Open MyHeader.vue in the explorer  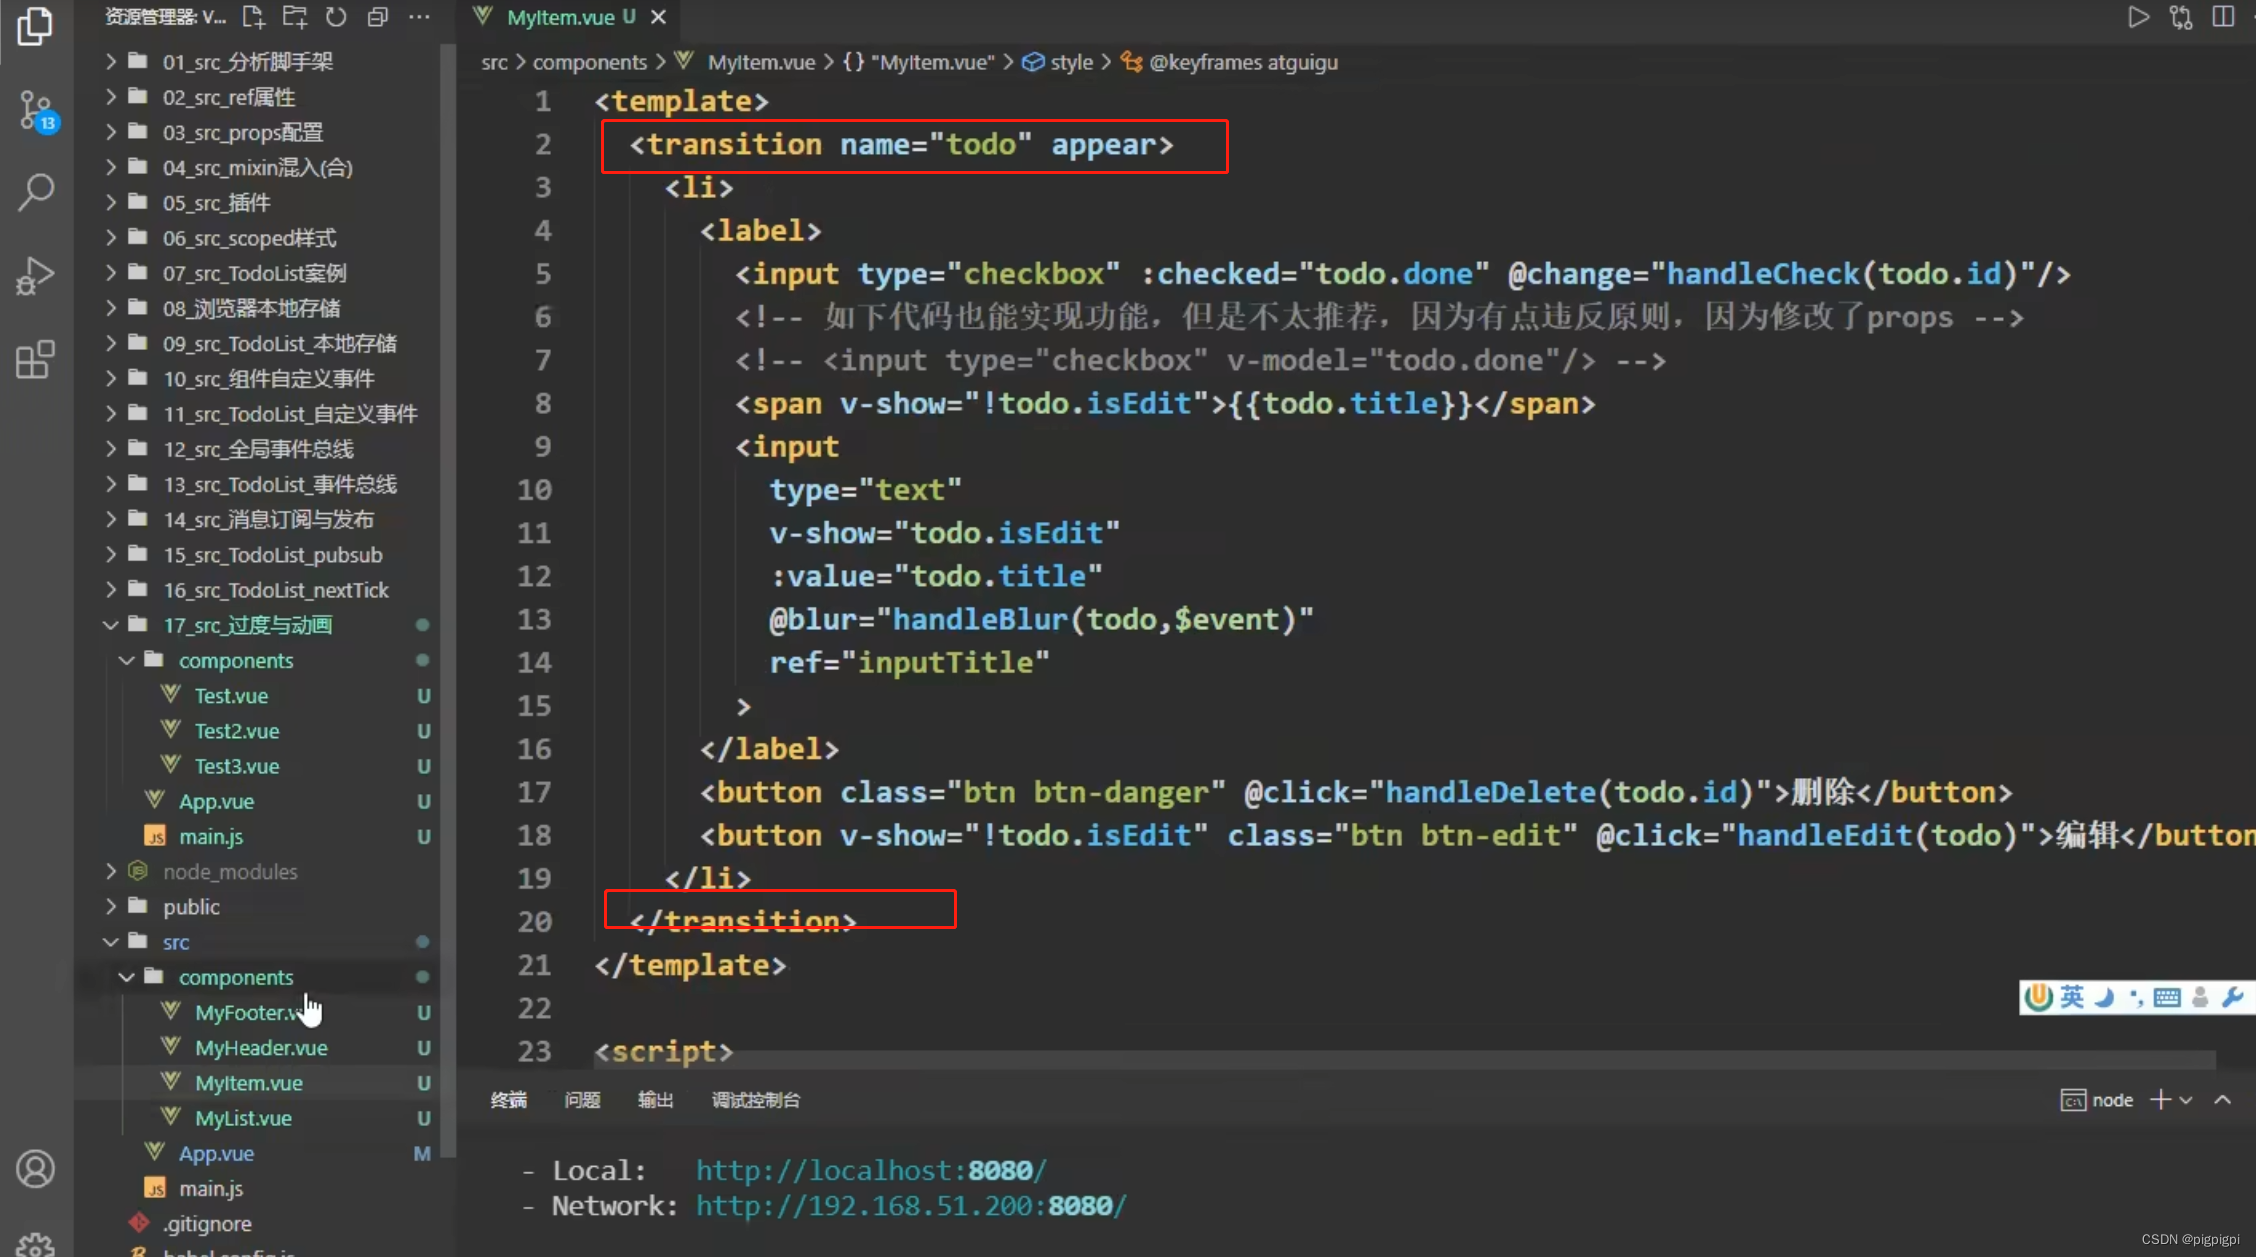pos(261,1048)
